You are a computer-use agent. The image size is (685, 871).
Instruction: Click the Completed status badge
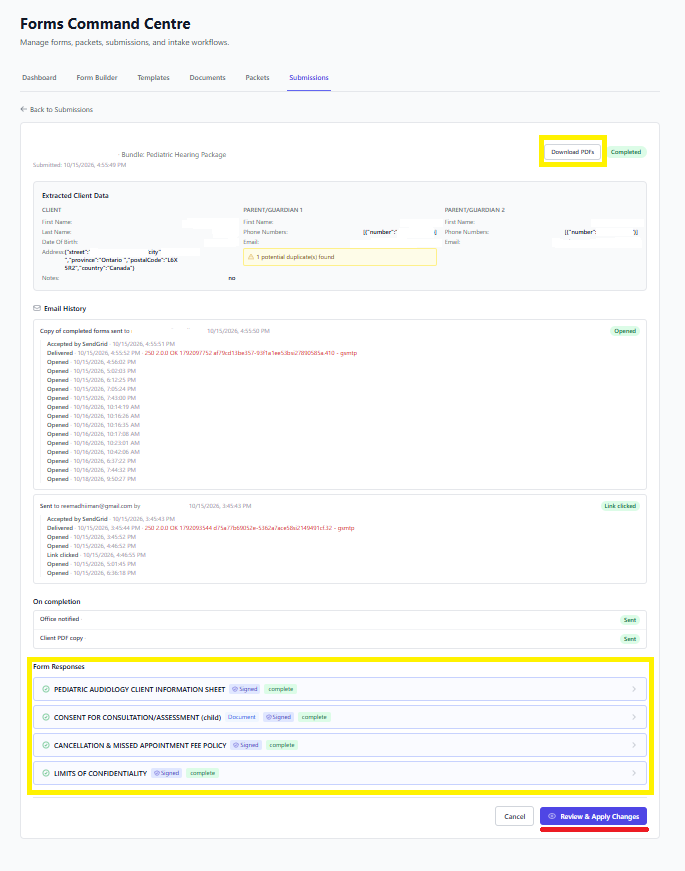click(x=626, y=152)
